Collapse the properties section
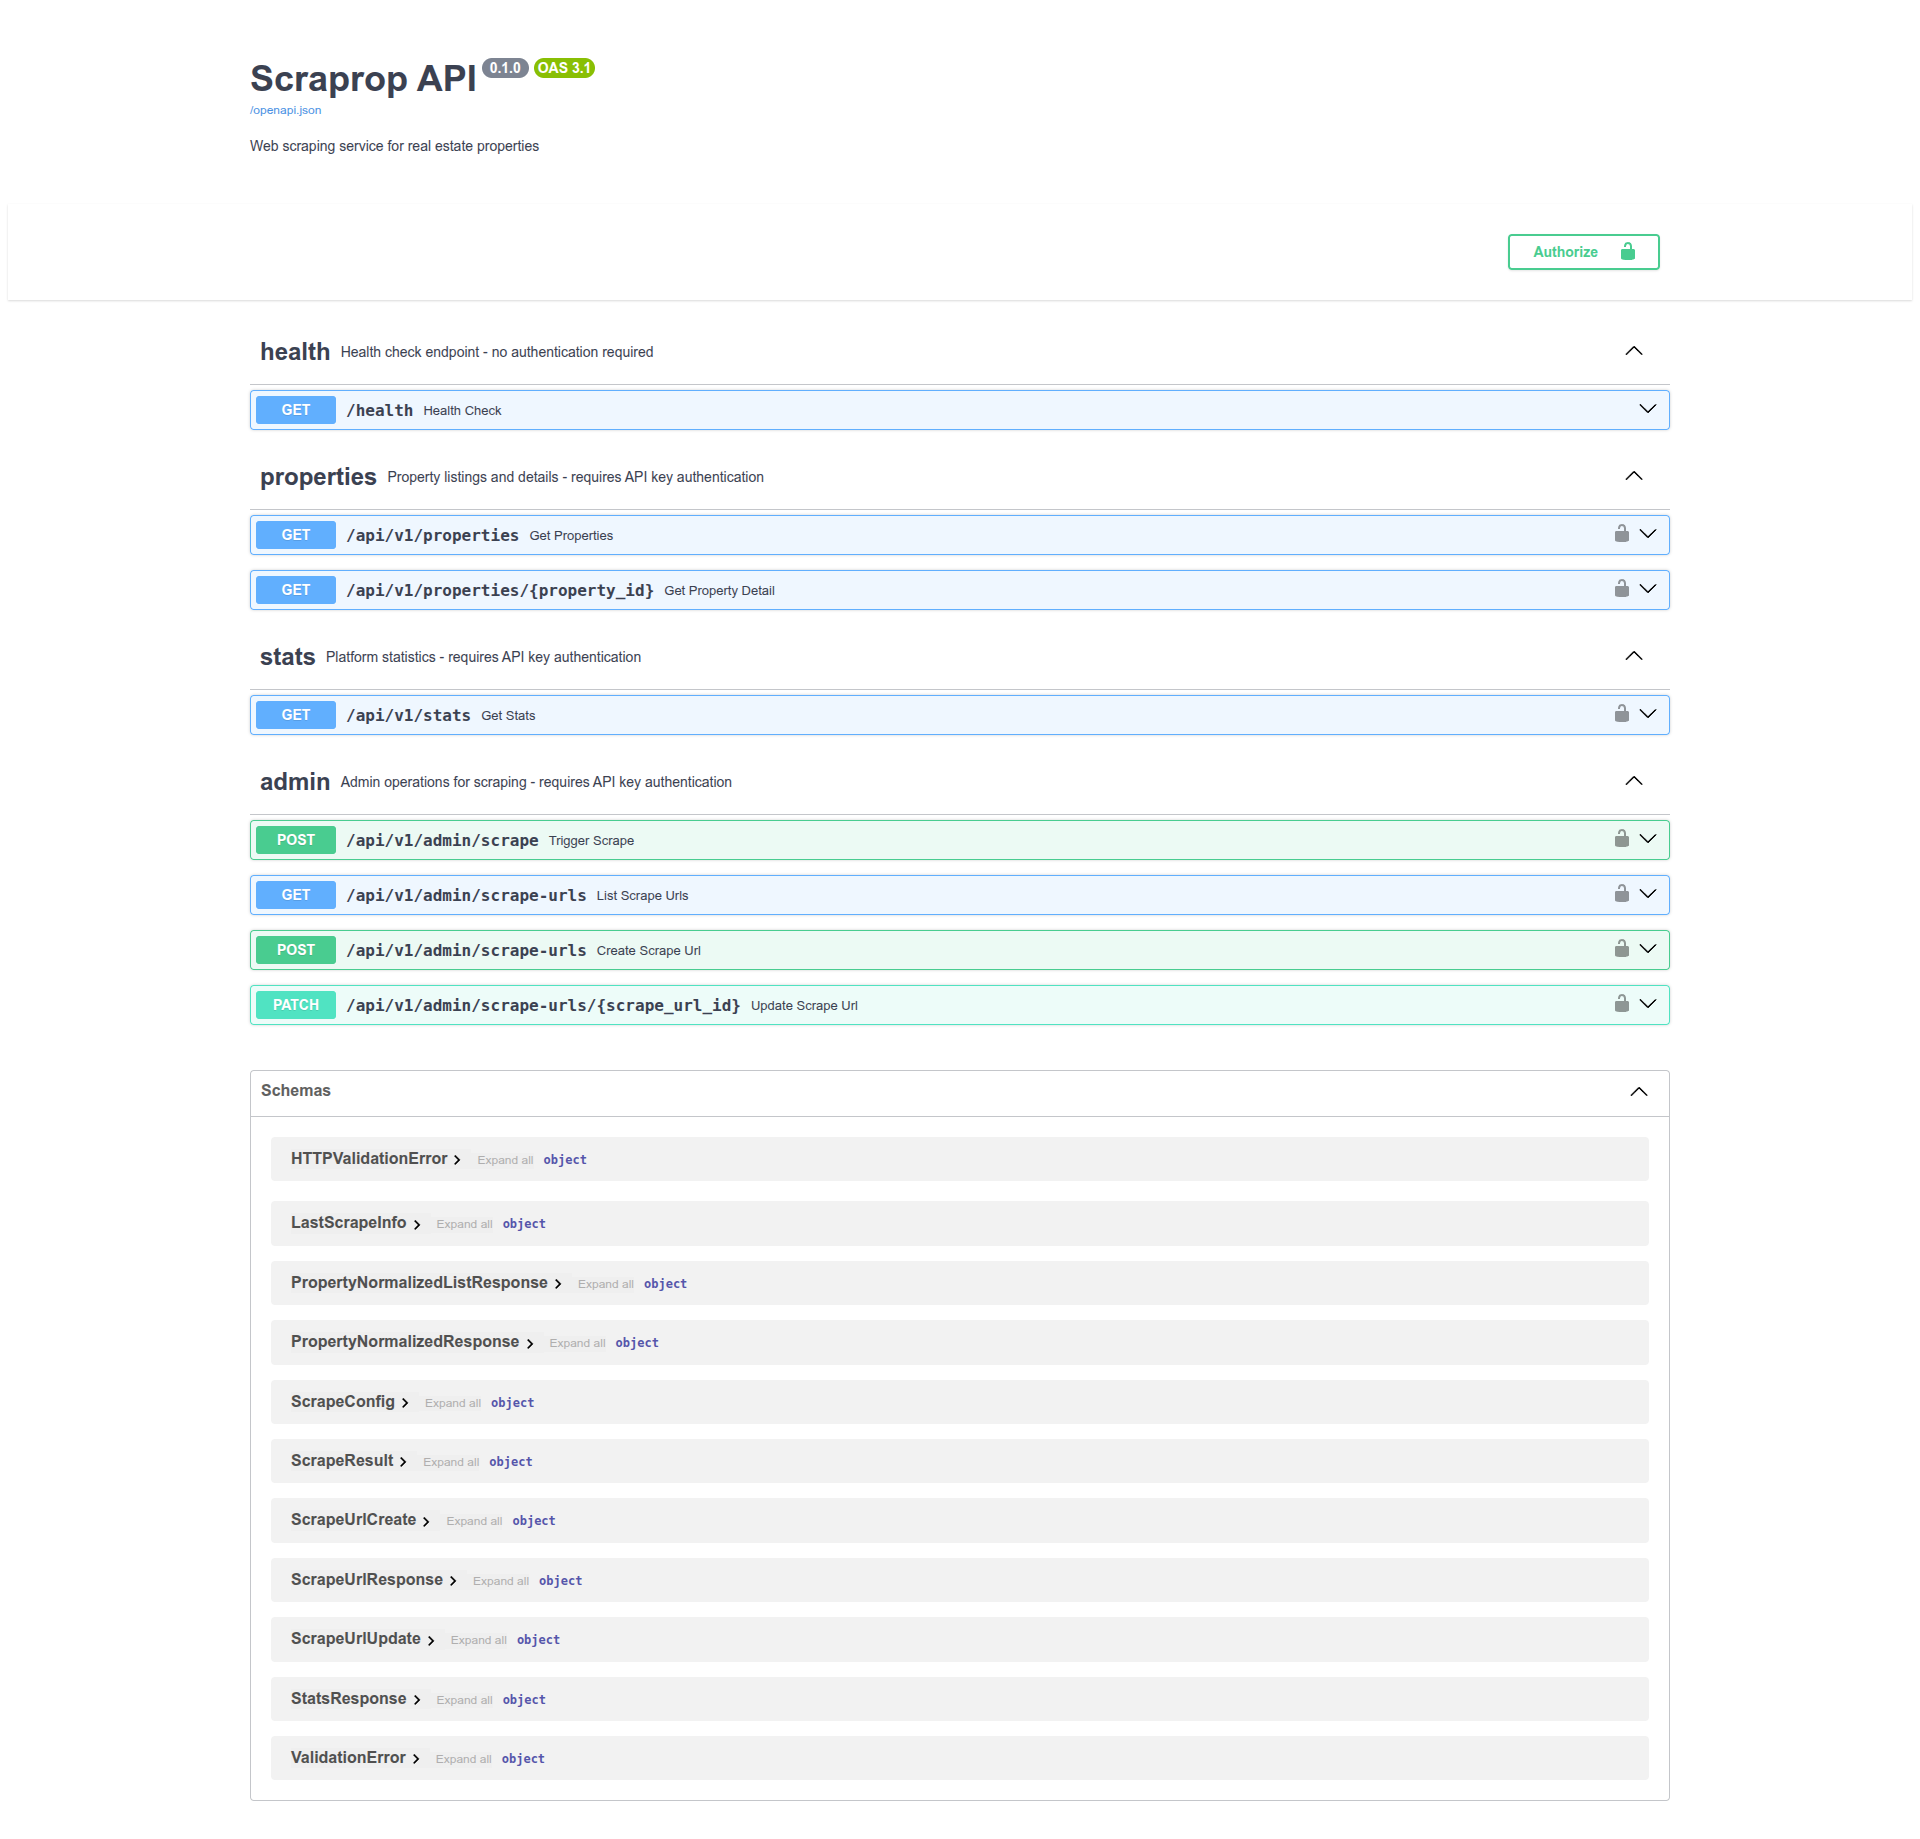This screenshot has width=1920, height=1839. (1634, 476)
